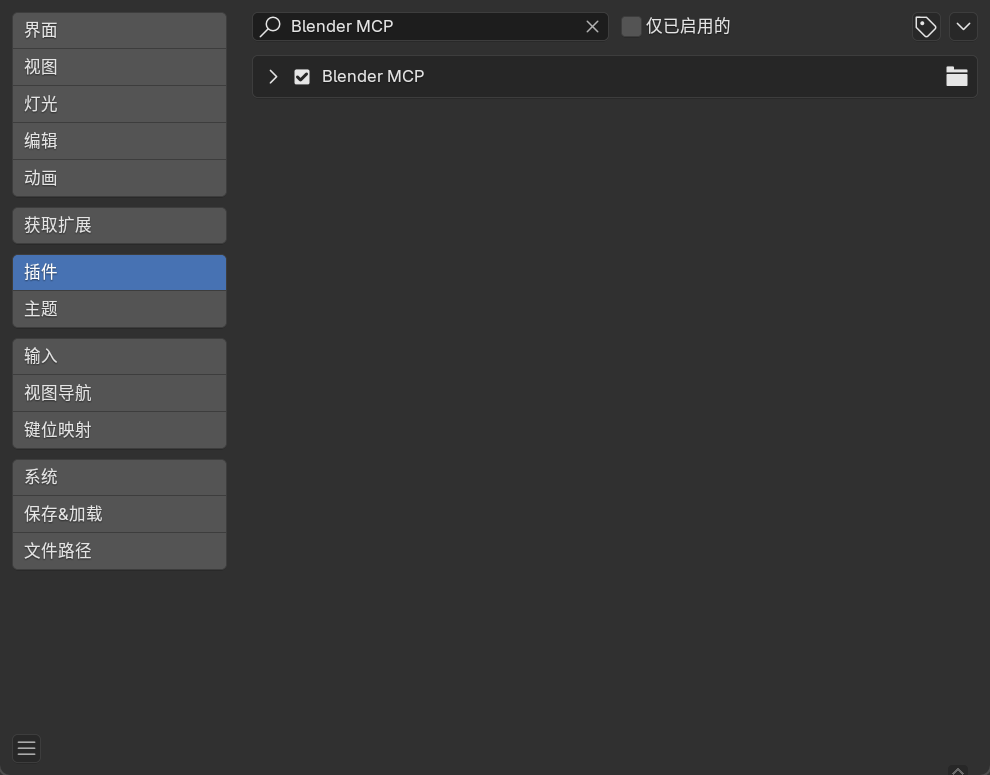The image size is (990, 775).
Task: Open the 输入 preferences section
Action: point(119,356)
